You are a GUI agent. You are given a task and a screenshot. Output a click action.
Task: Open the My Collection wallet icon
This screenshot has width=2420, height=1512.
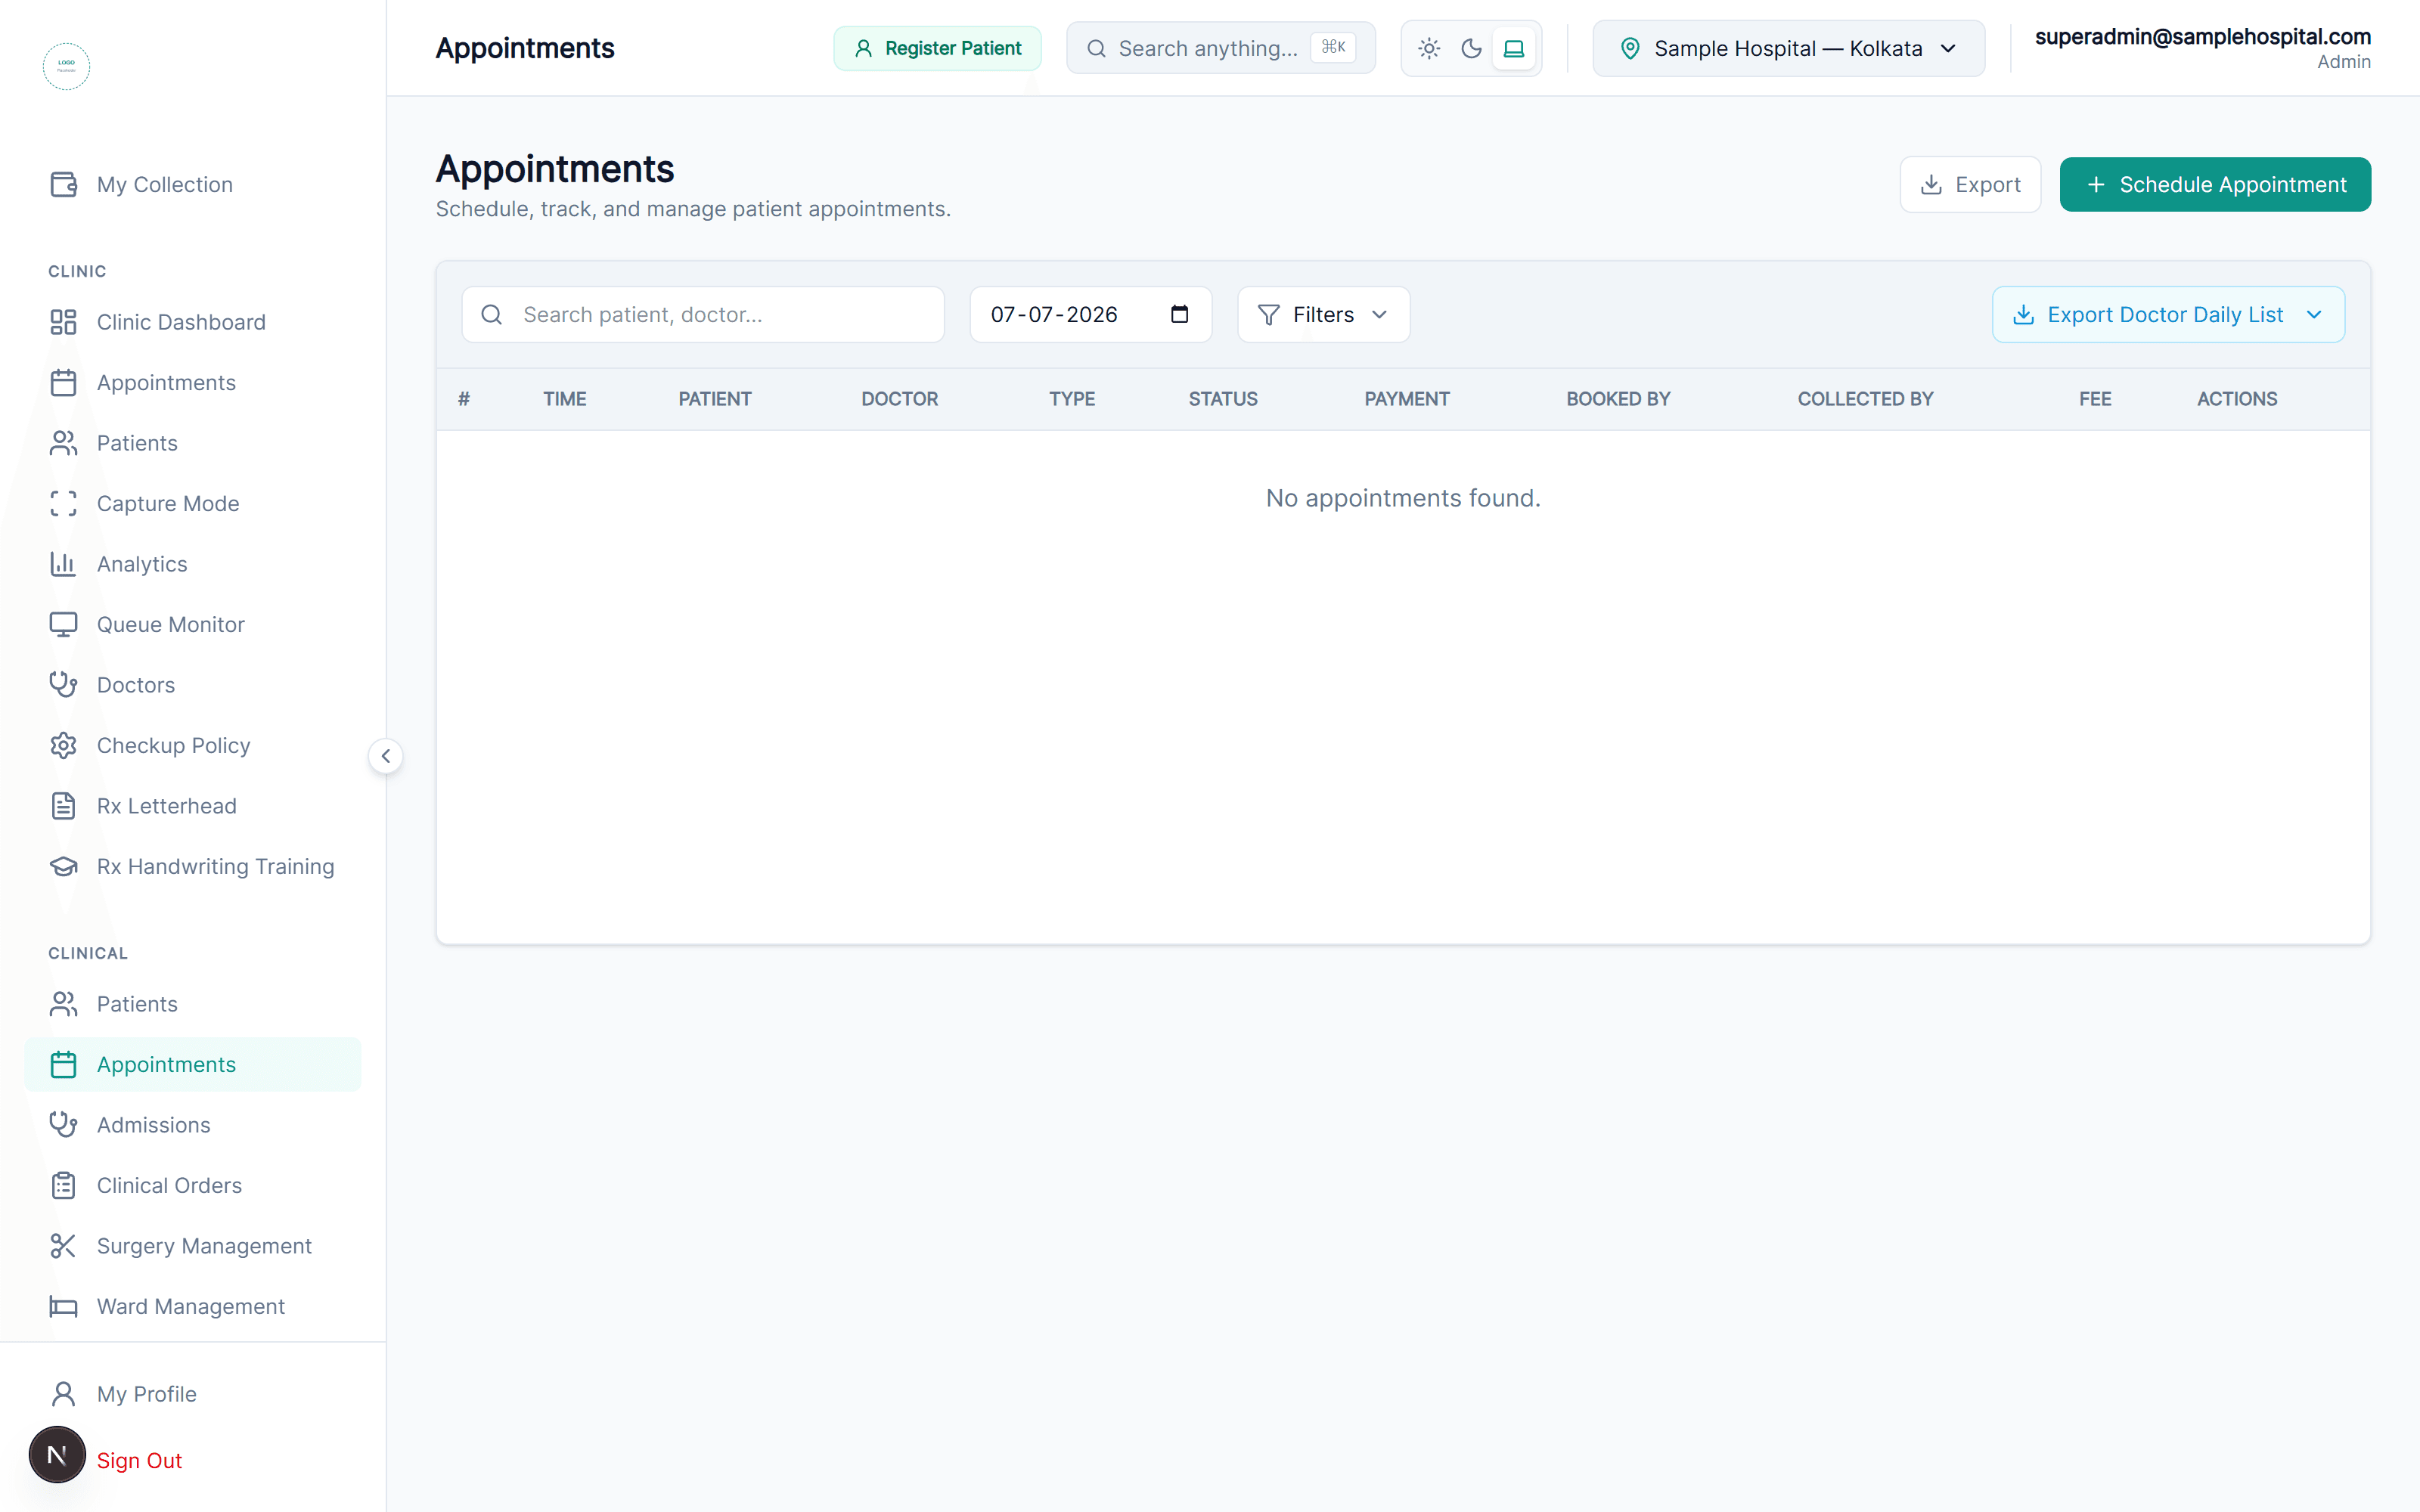(x=63, y=184)
